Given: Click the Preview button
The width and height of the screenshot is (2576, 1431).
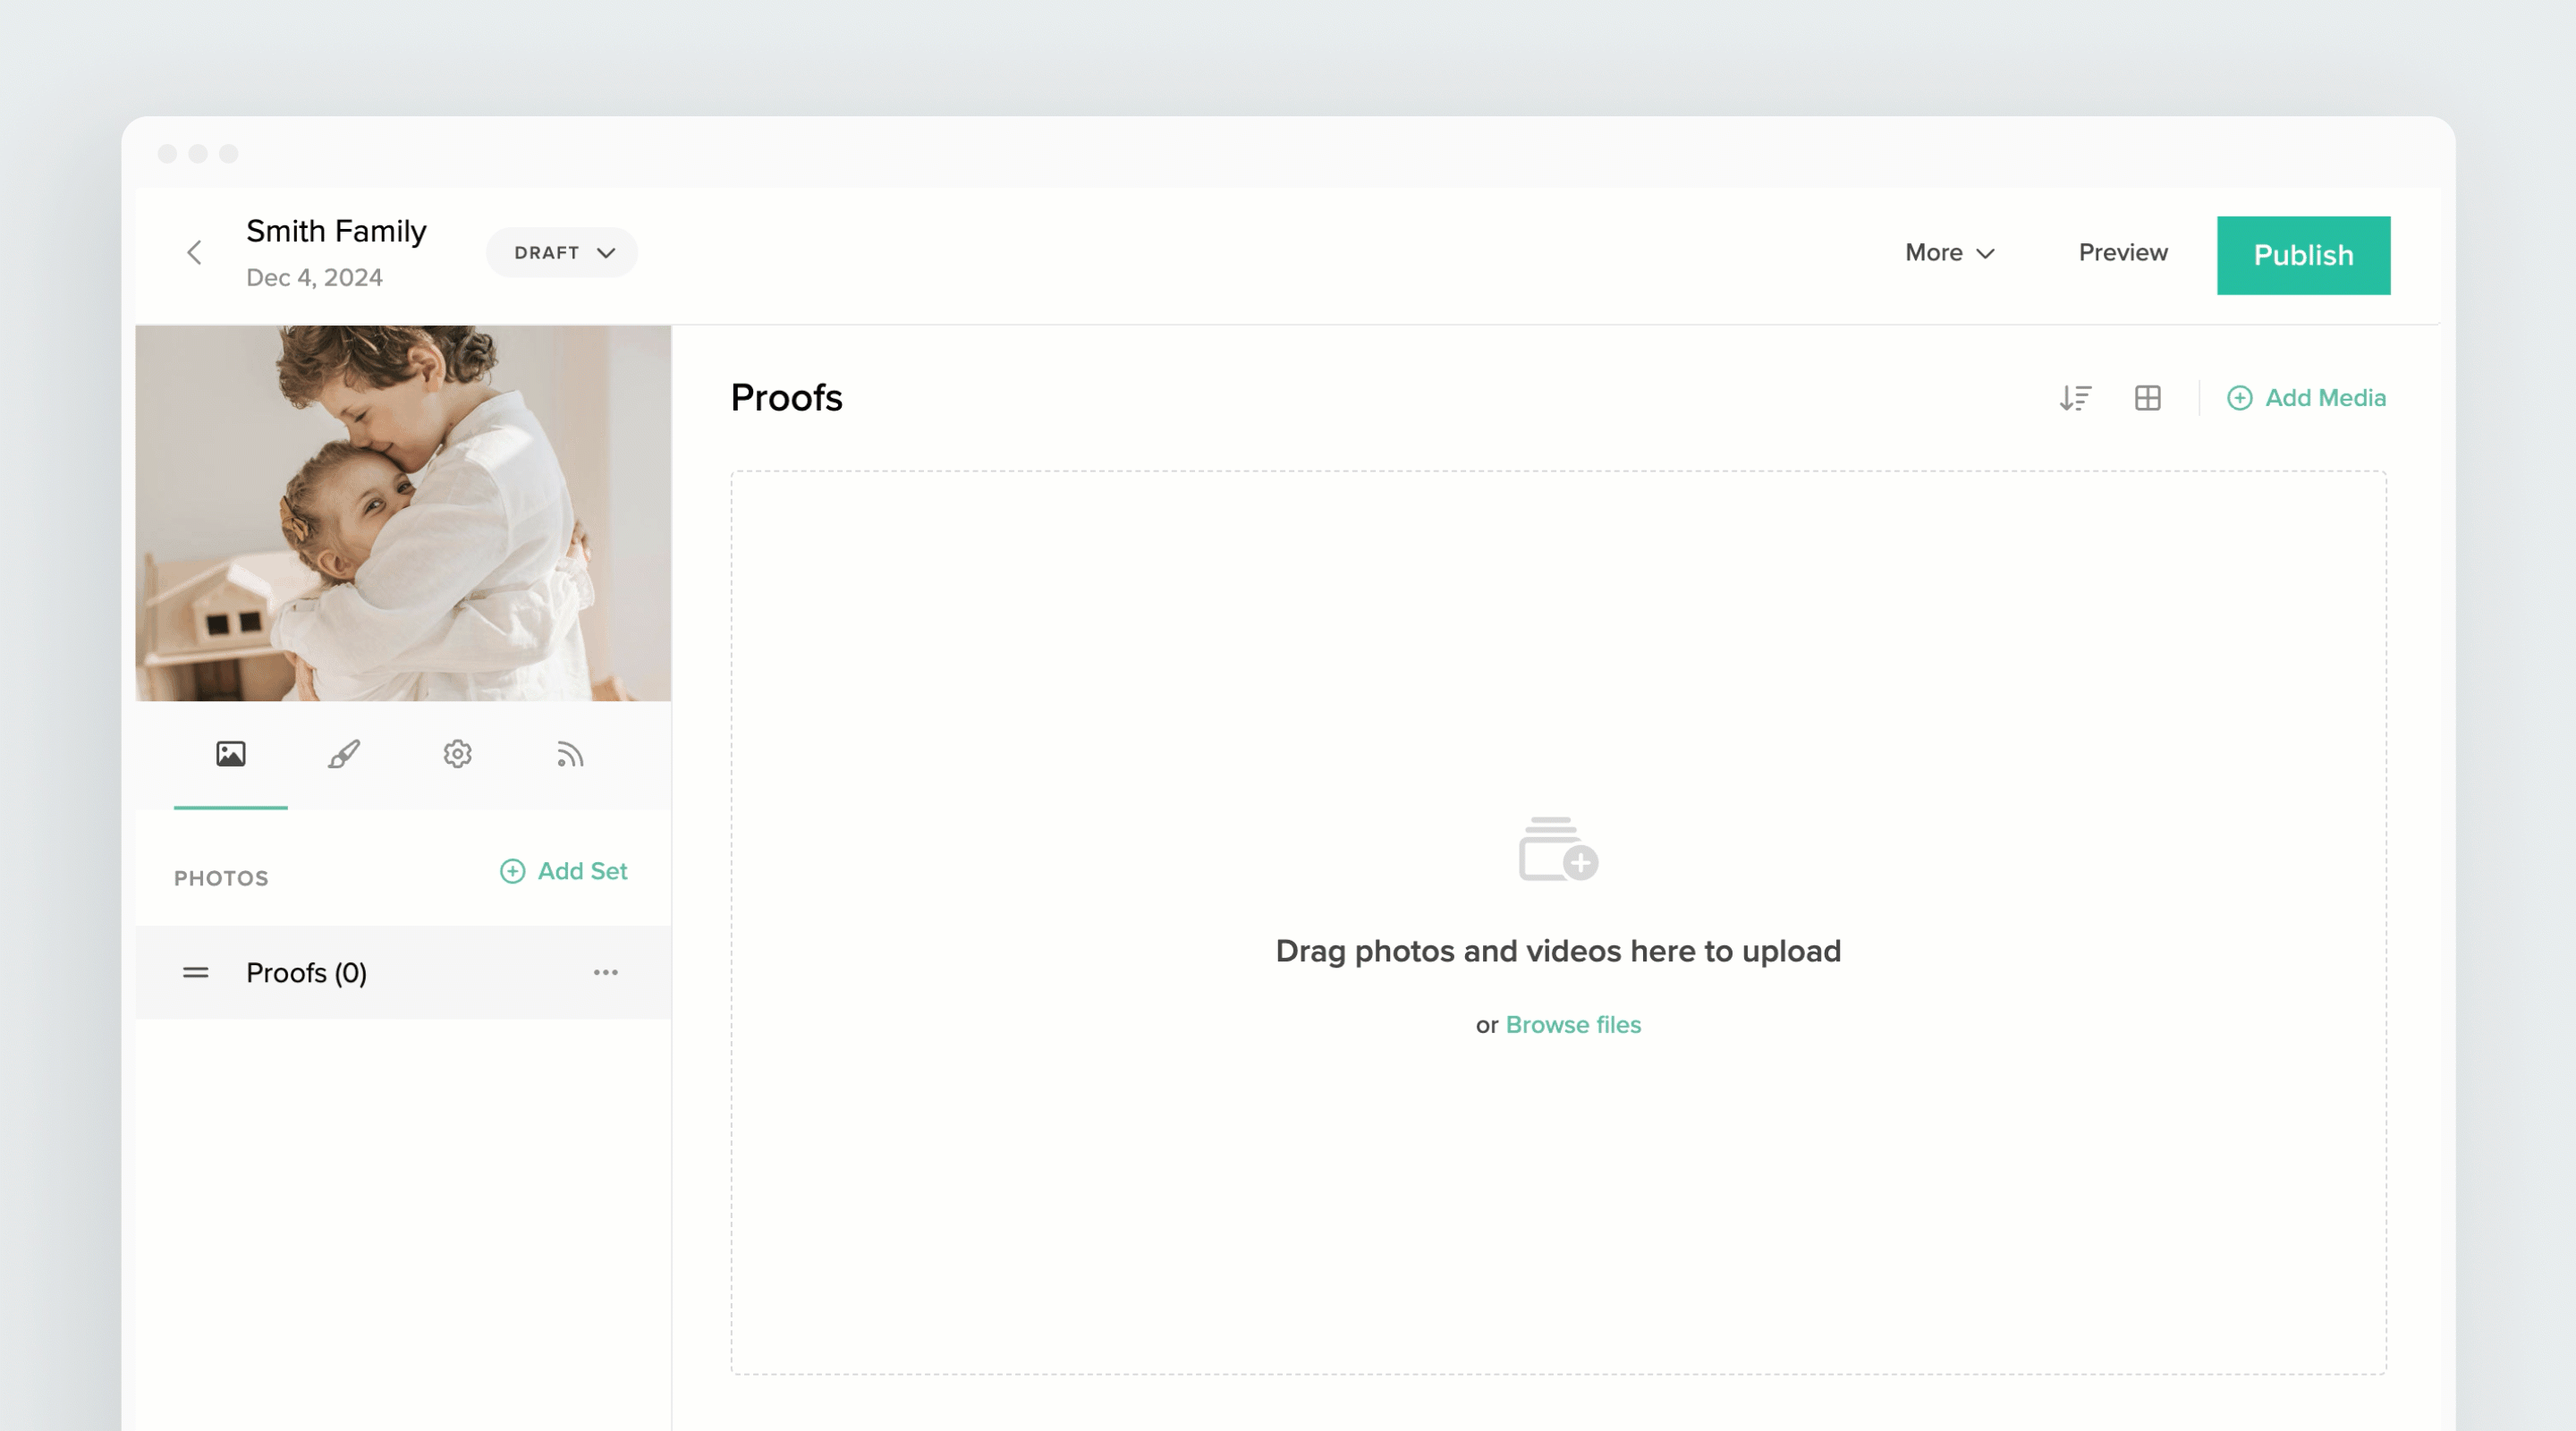Looking at the screenshot, I should (2123, 253).
